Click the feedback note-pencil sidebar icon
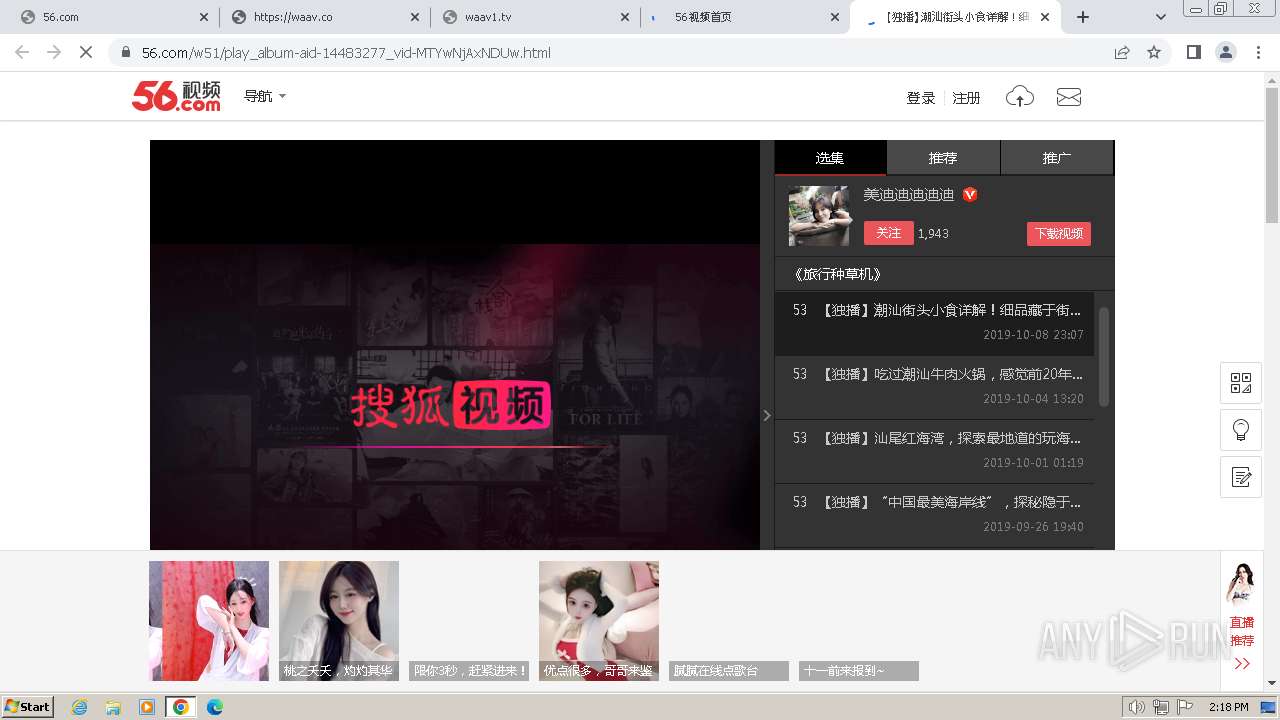This screenshot has height=720, width=1280. (1241, 477)
